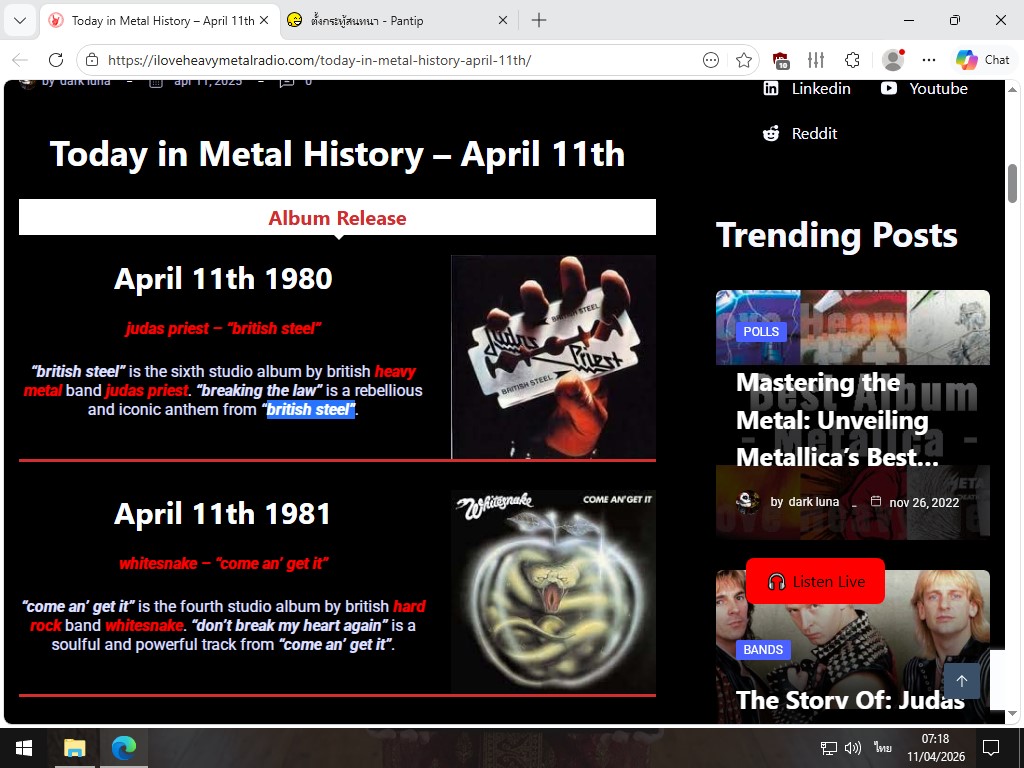Screen dimensions: 1024x768
Task: Visit the Reddit social link
Action: click(800, 133)
